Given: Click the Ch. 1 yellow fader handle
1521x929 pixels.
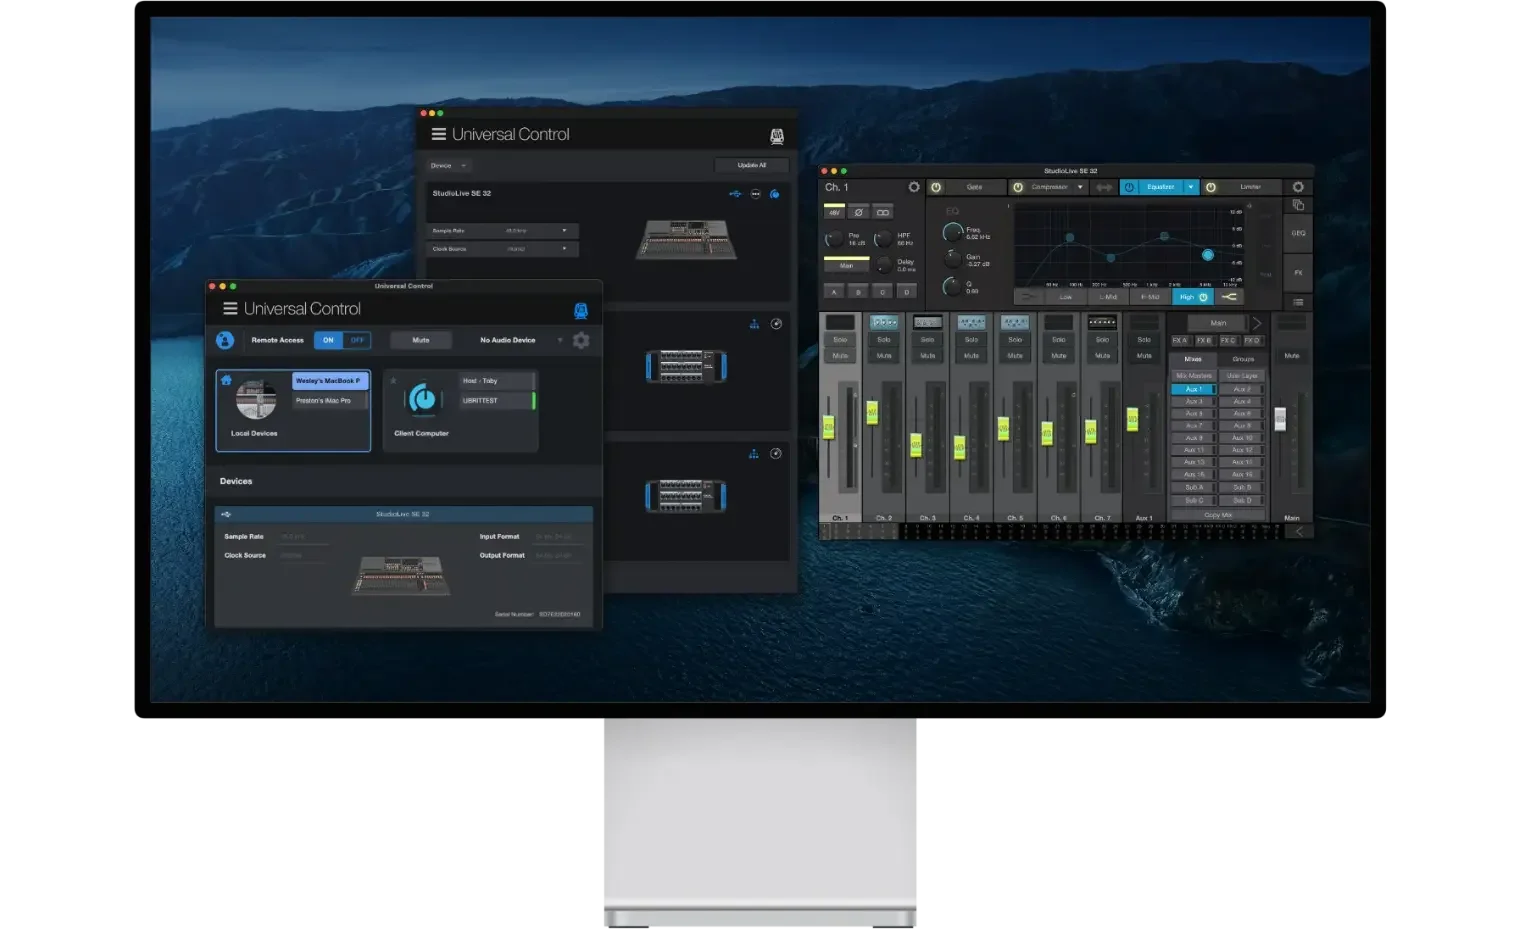Looking at the screenshot, I should click(x=828, y=428).
